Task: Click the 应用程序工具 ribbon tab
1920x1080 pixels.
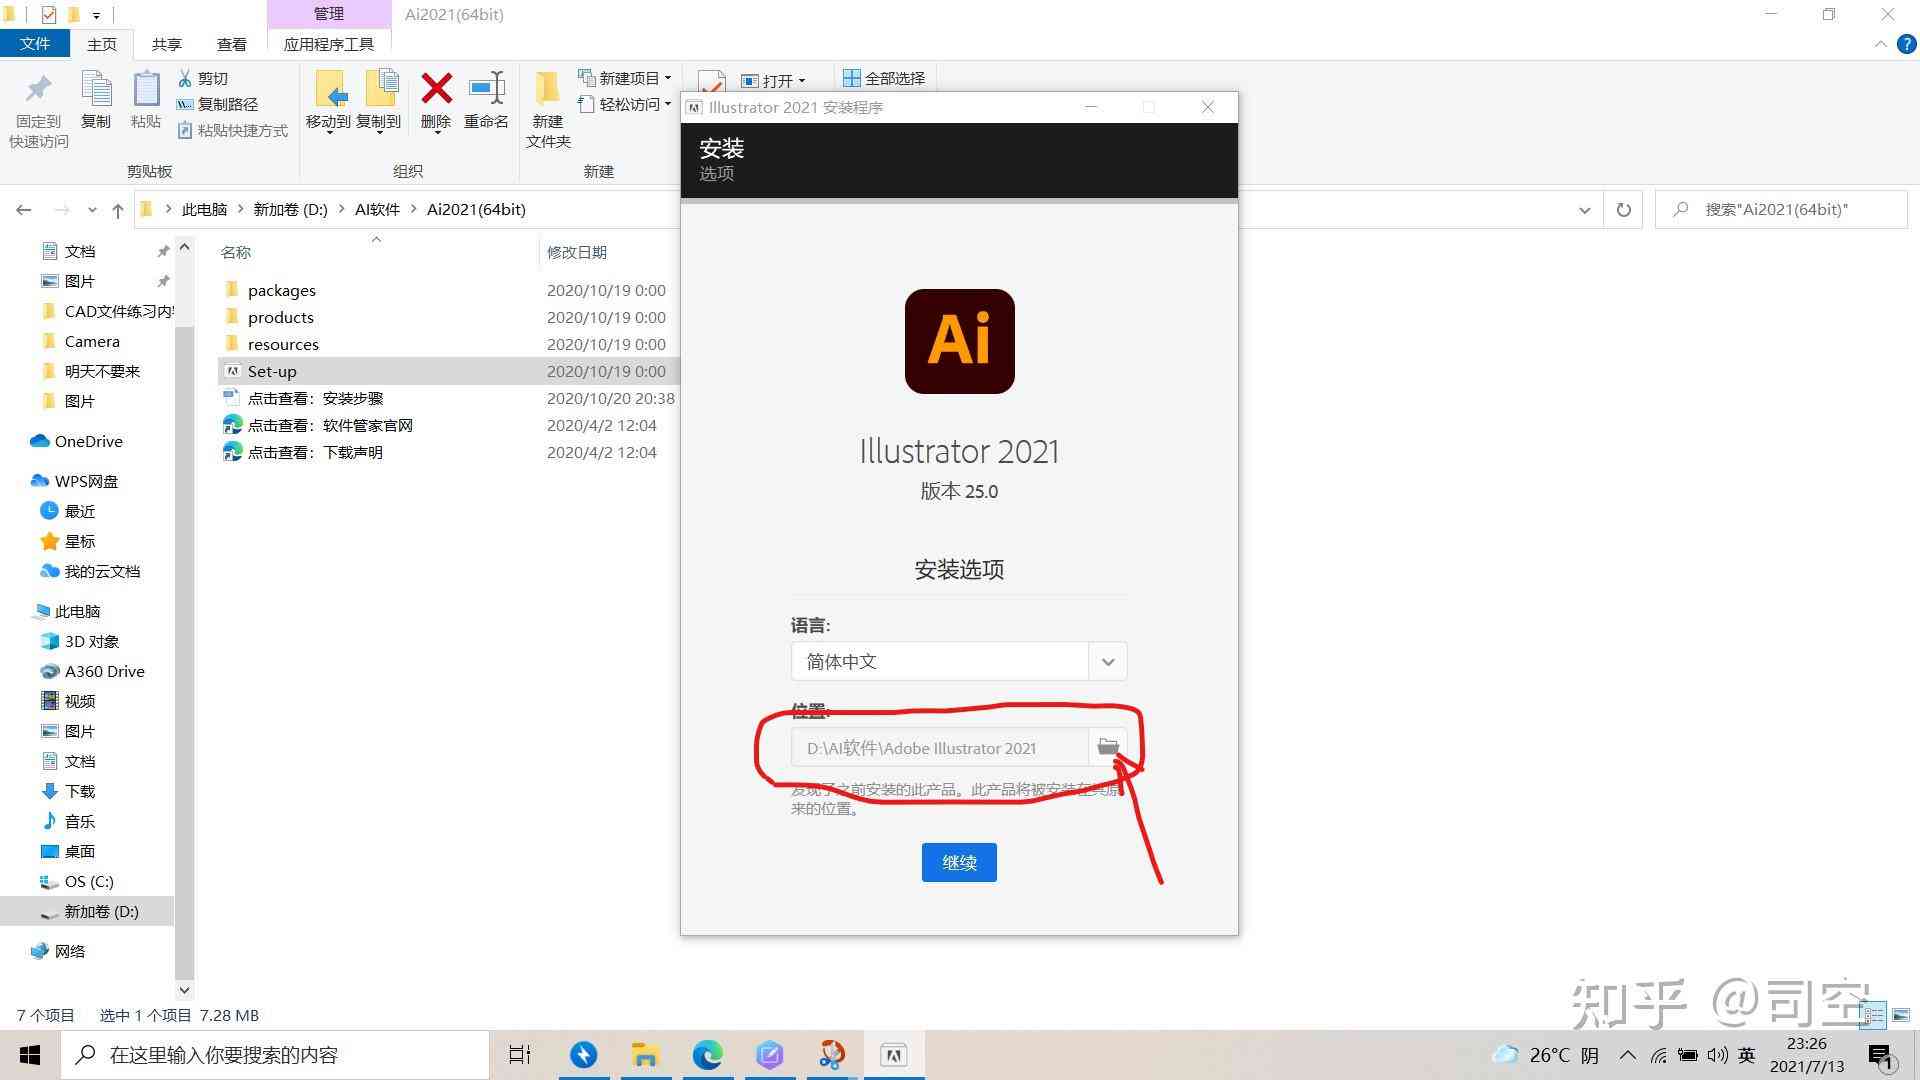Action: click(327, 44)
